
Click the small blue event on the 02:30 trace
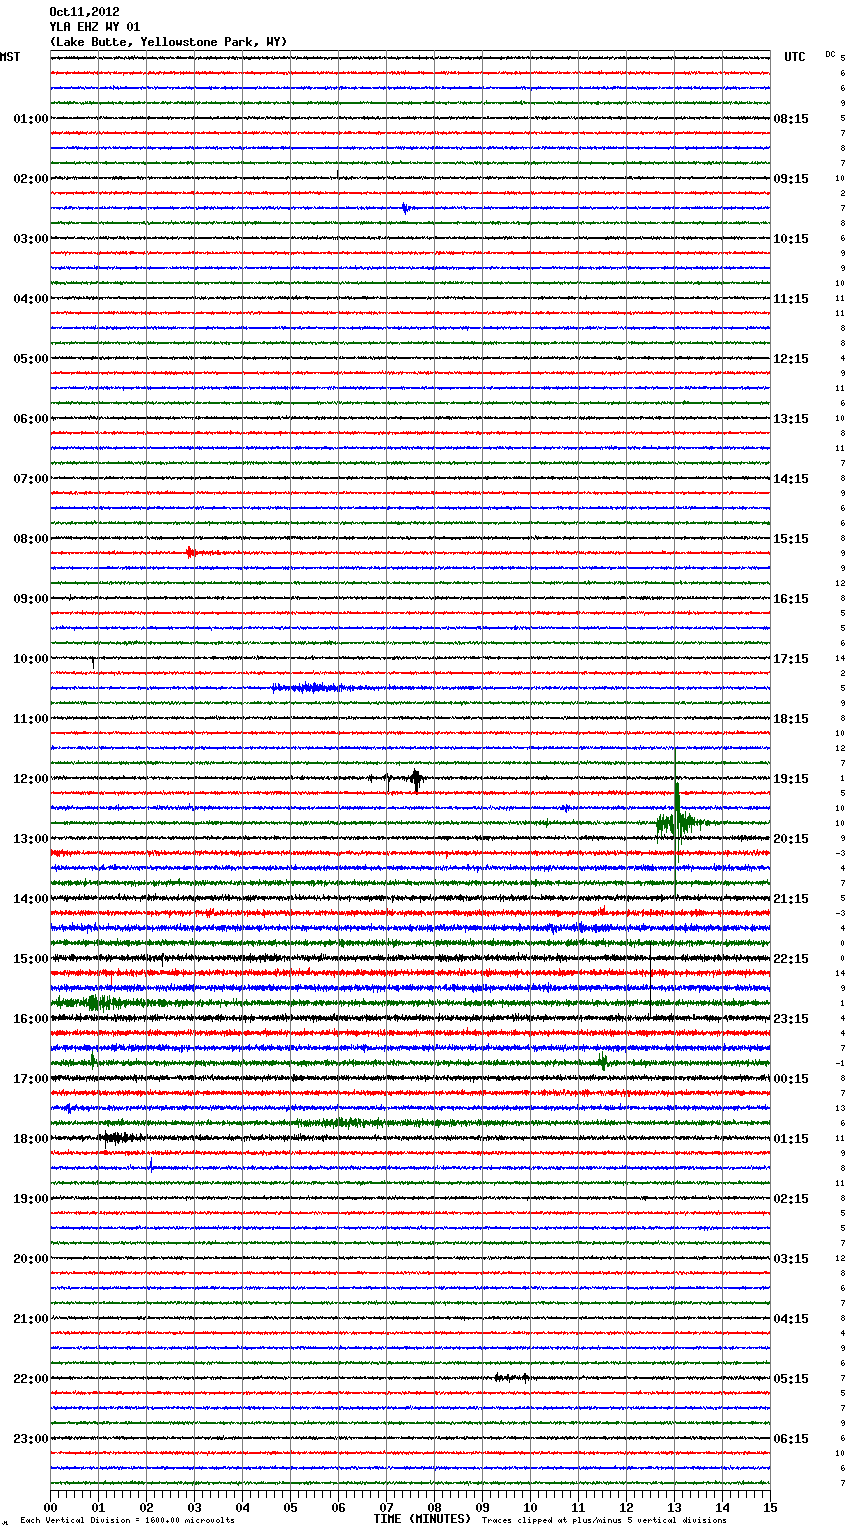(405, 208)
